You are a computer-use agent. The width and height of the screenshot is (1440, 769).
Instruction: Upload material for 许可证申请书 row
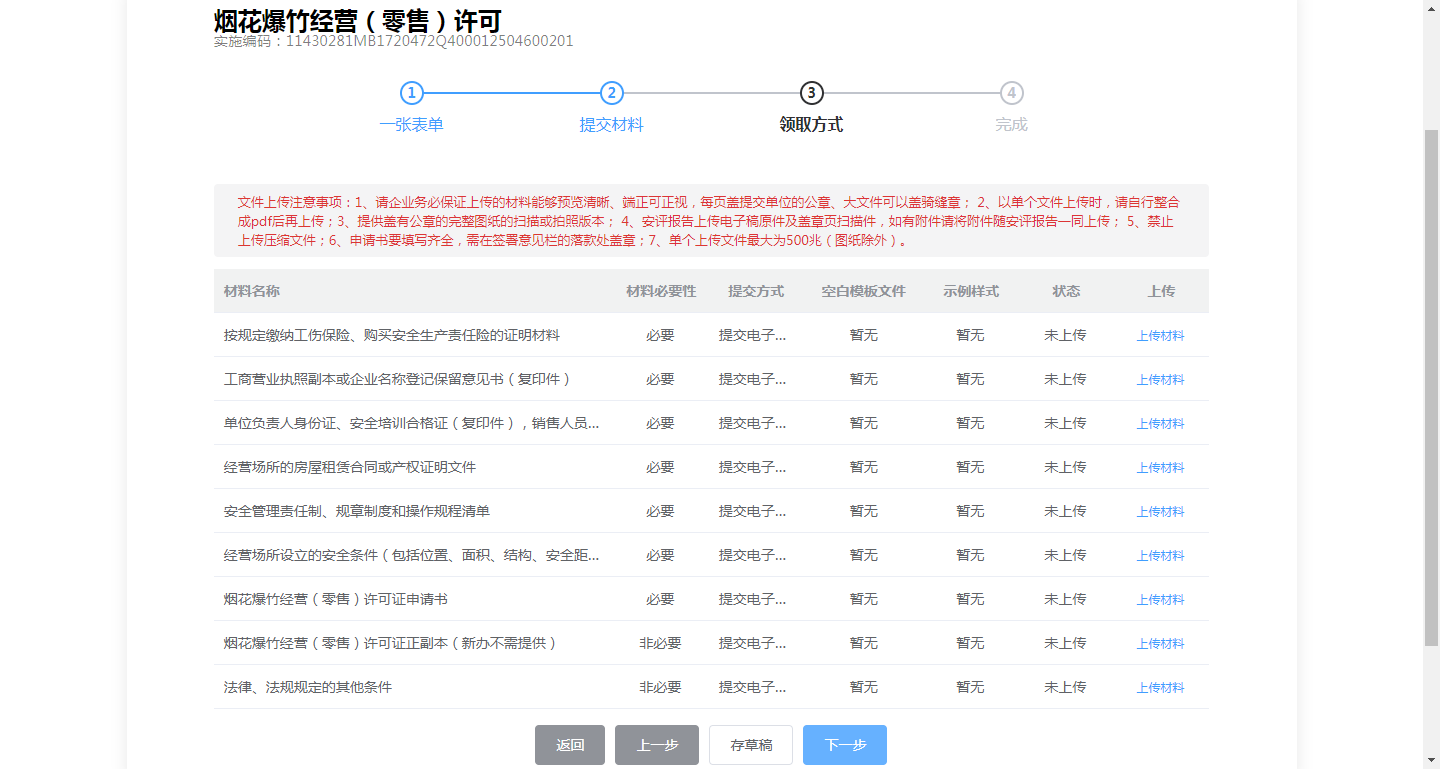[1160, 600]
